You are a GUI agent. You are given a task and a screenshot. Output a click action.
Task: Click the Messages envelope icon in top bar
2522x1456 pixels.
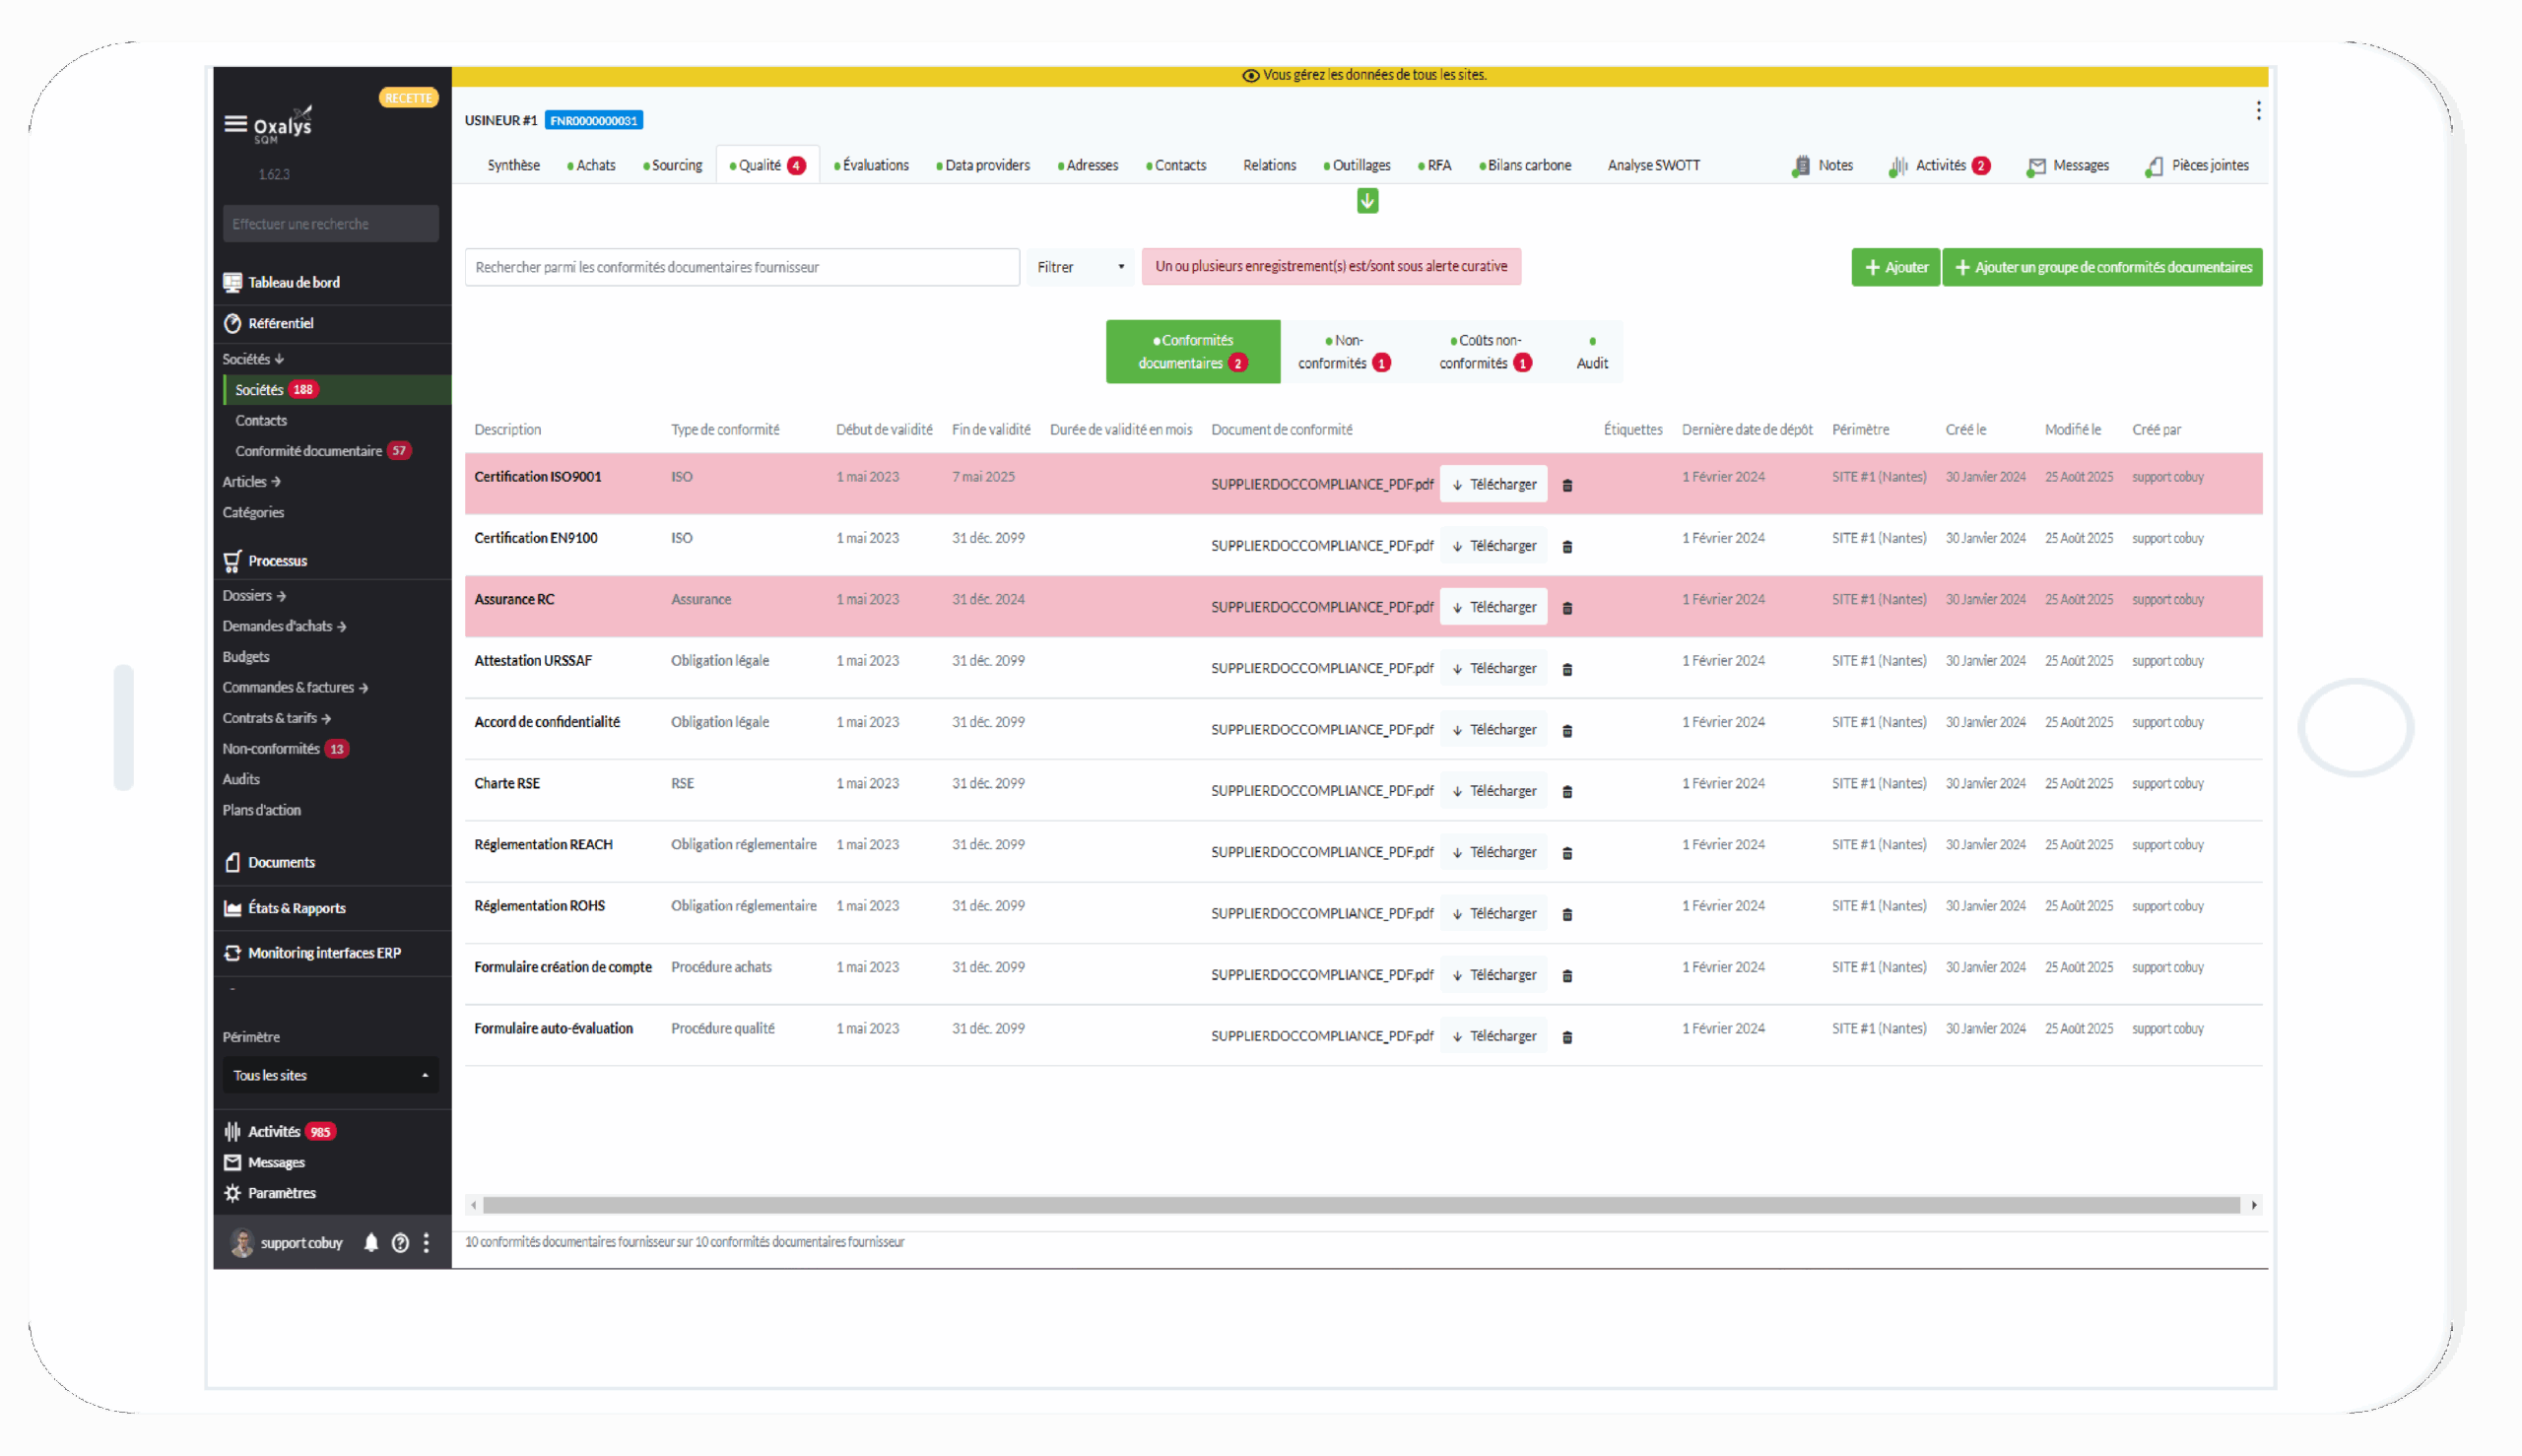pyautogui.click(x=2036, y=166)
